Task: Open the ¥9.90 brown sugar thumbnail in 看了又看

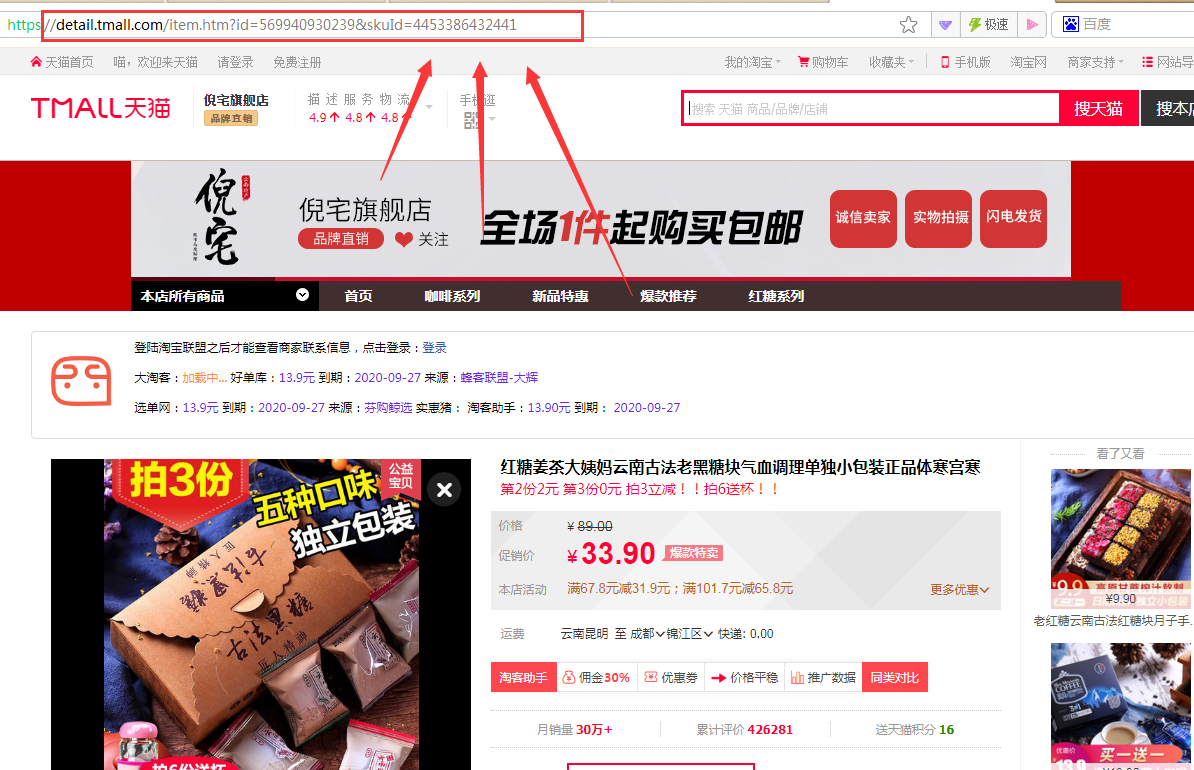Action: 1120,538
